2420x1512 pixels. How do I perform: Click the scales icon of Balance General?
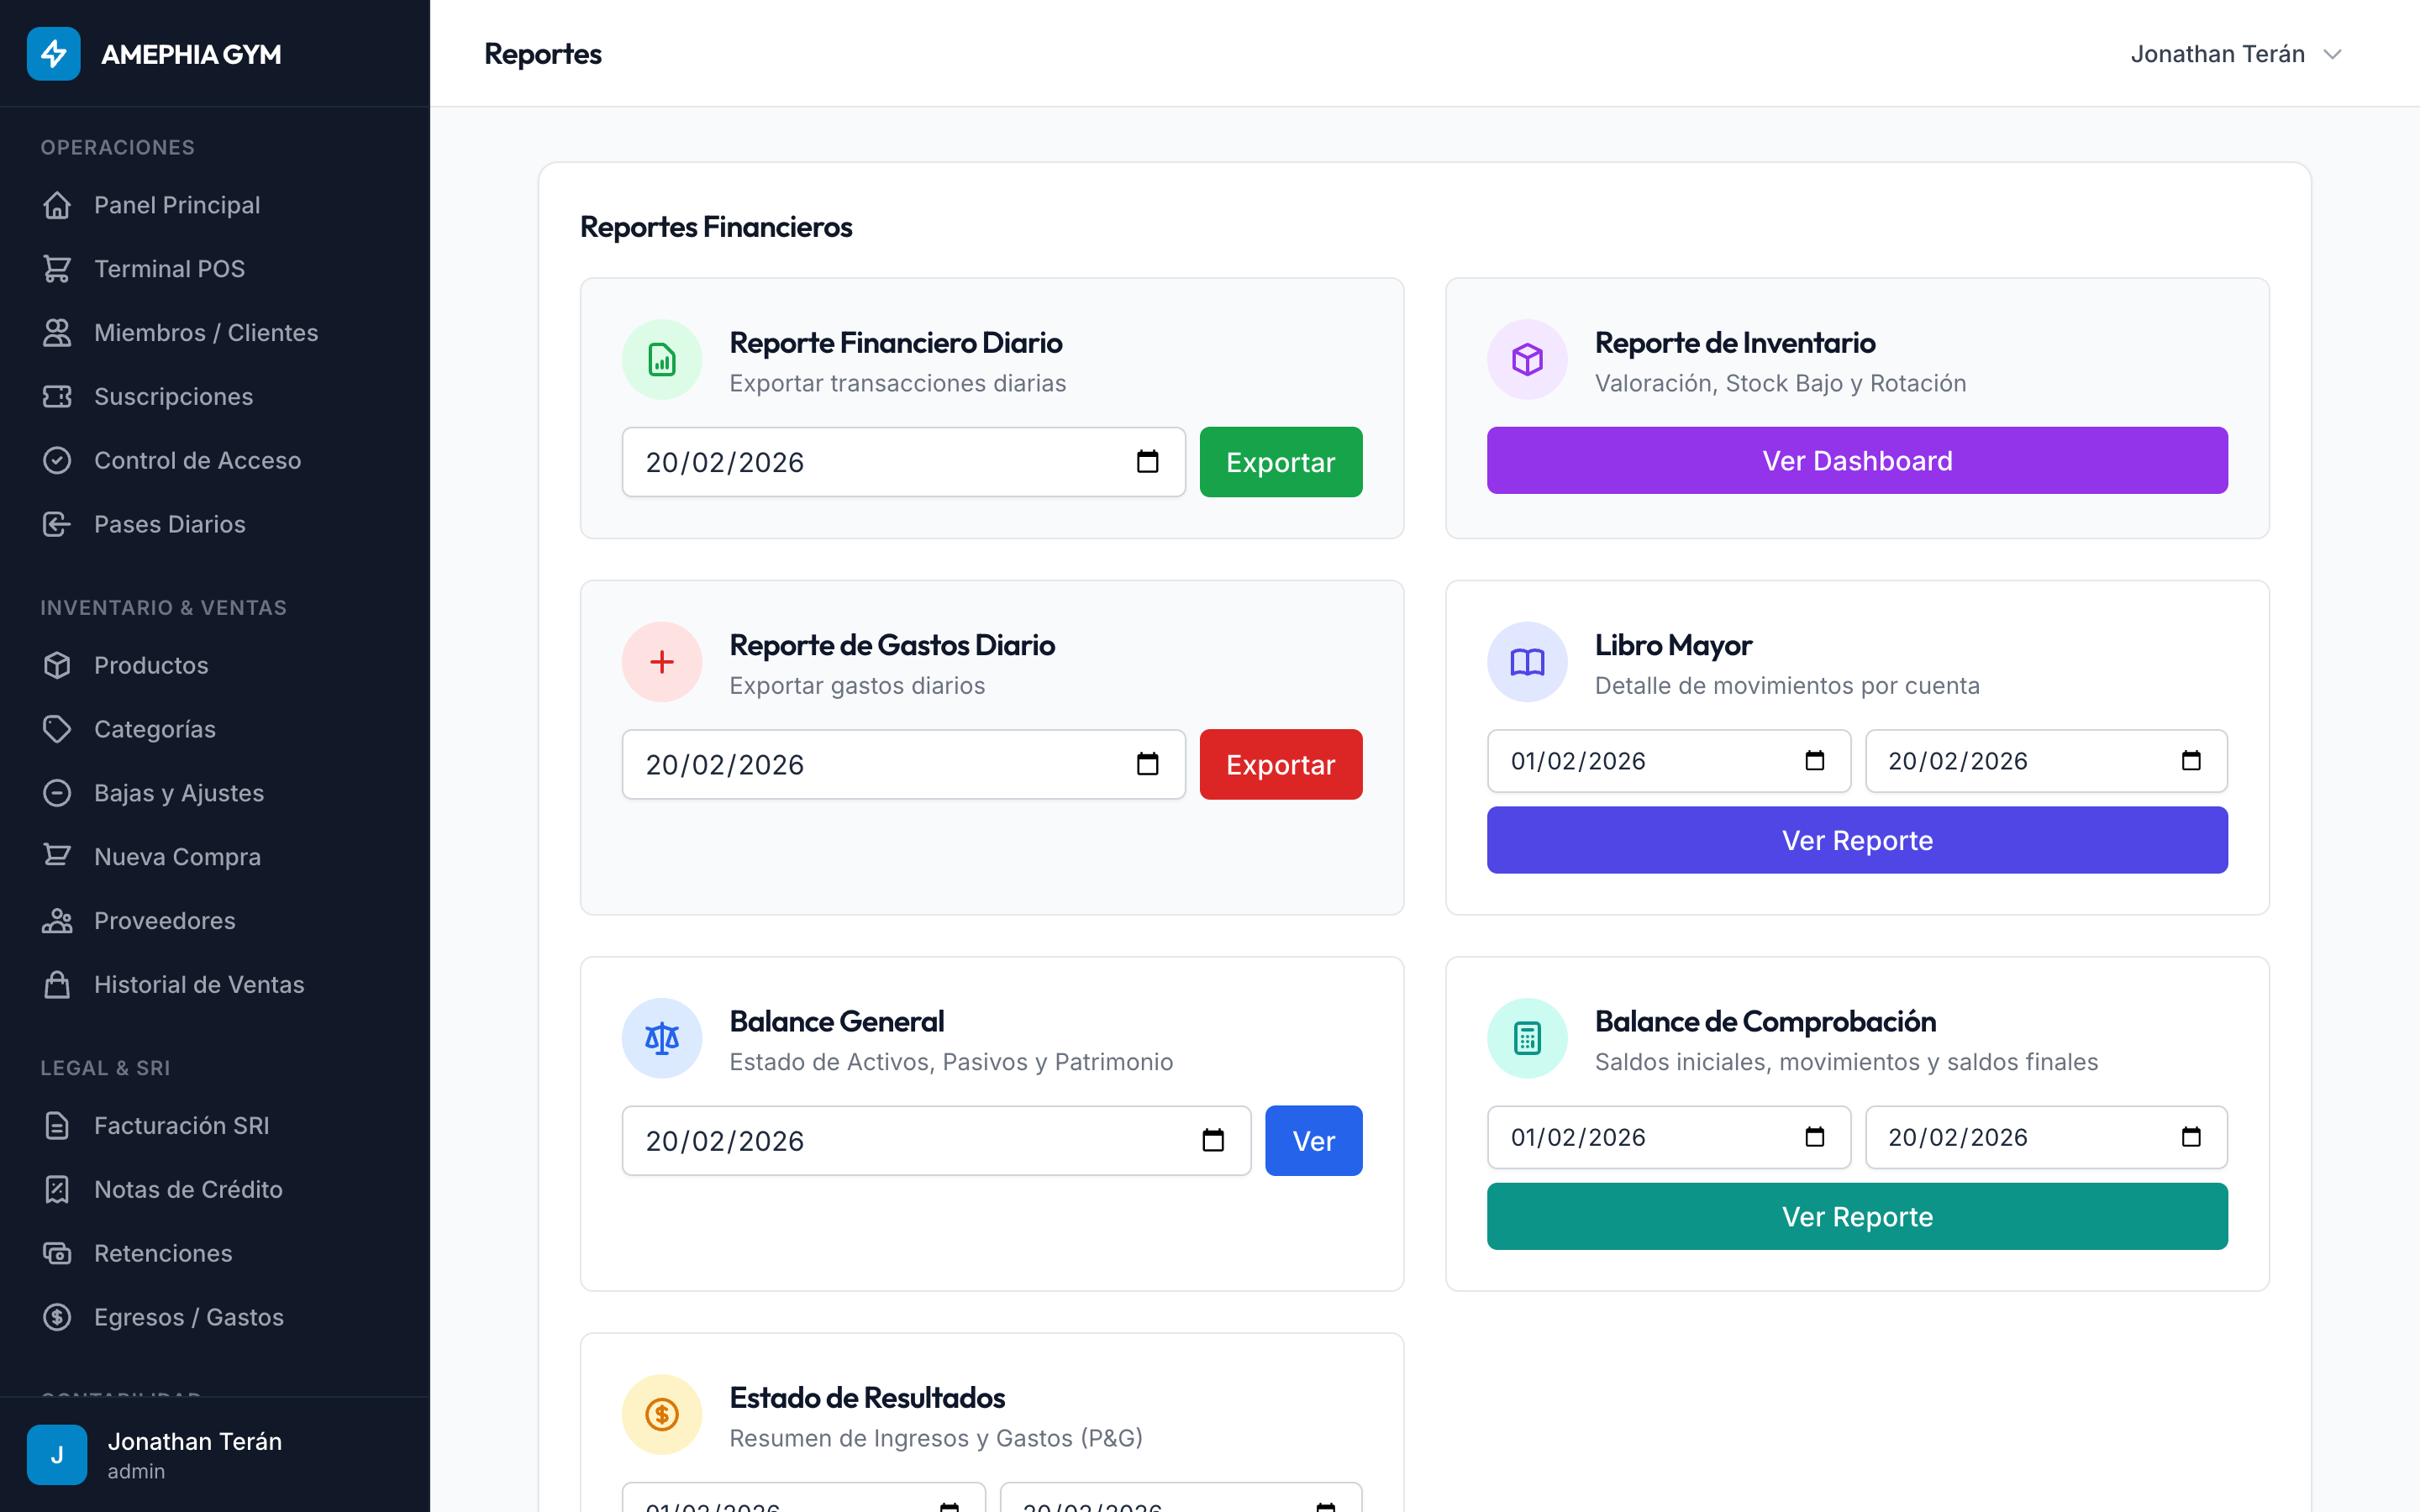662,1038
